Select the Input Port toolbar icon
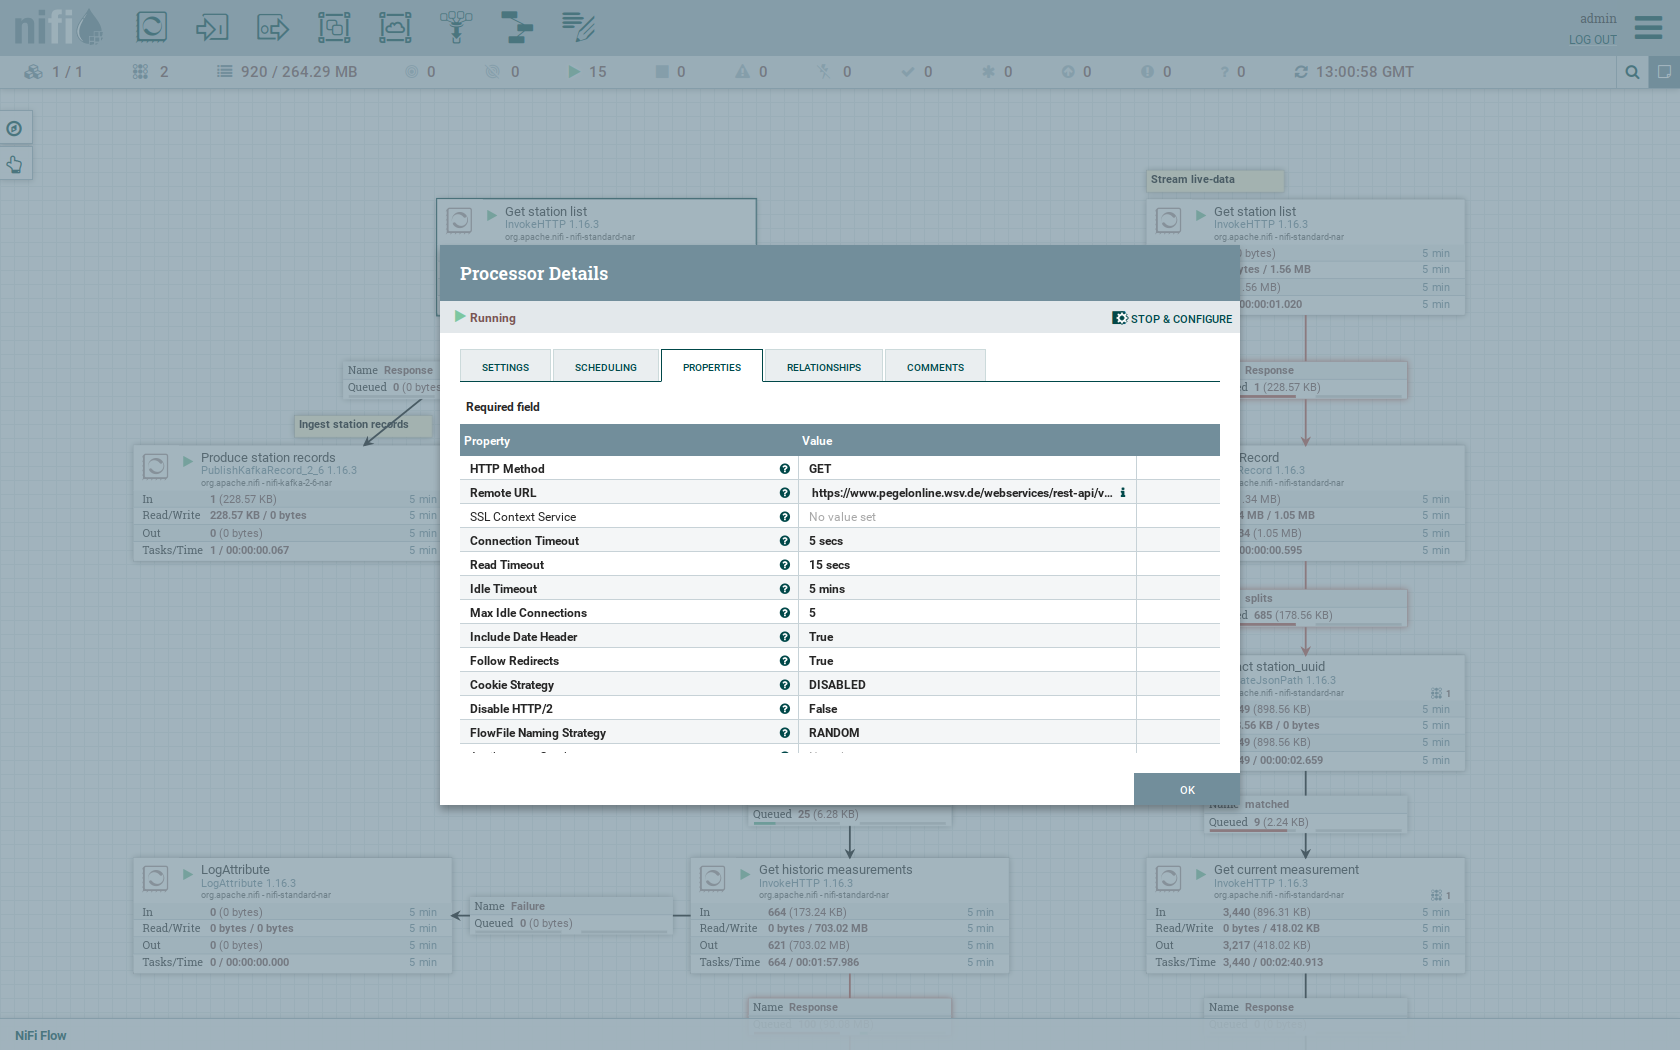The width and height of the screenshot is (1680, 1050). pyautogui.click(x=212, y=27)
